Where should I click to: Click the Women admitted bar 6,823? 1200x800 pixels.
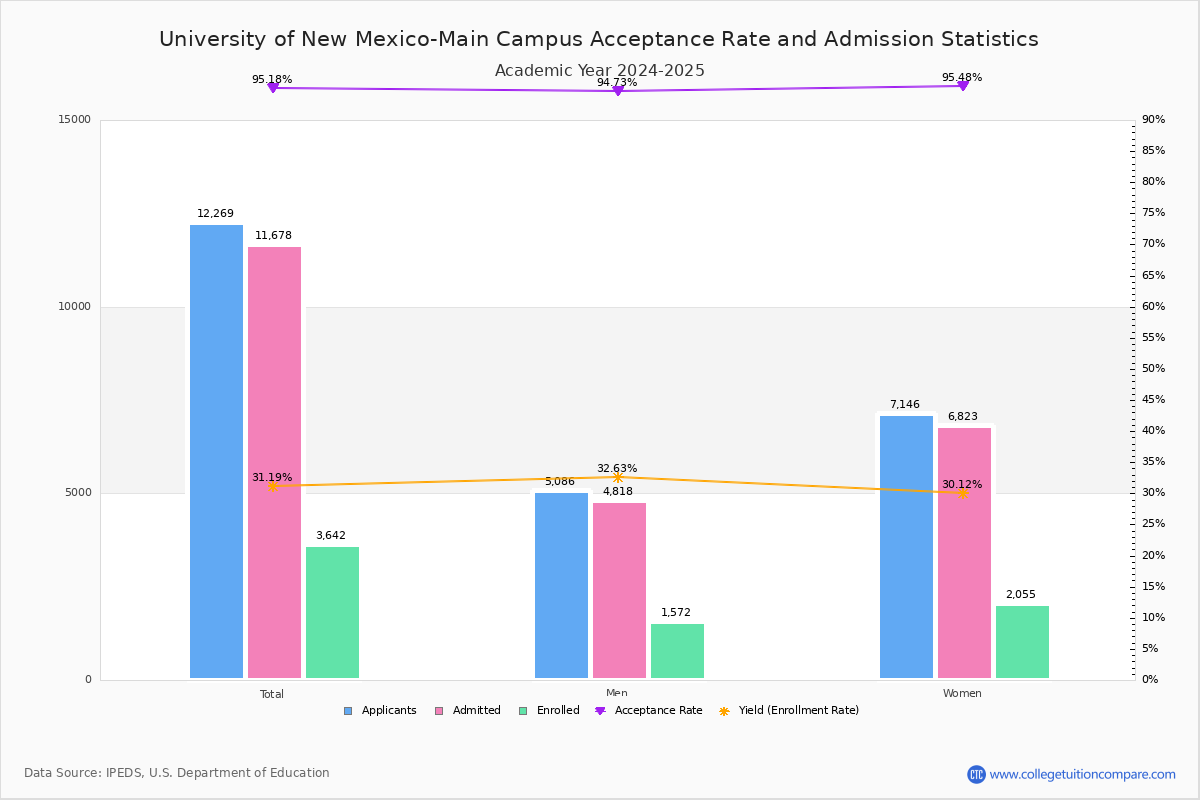coord(964,553)
